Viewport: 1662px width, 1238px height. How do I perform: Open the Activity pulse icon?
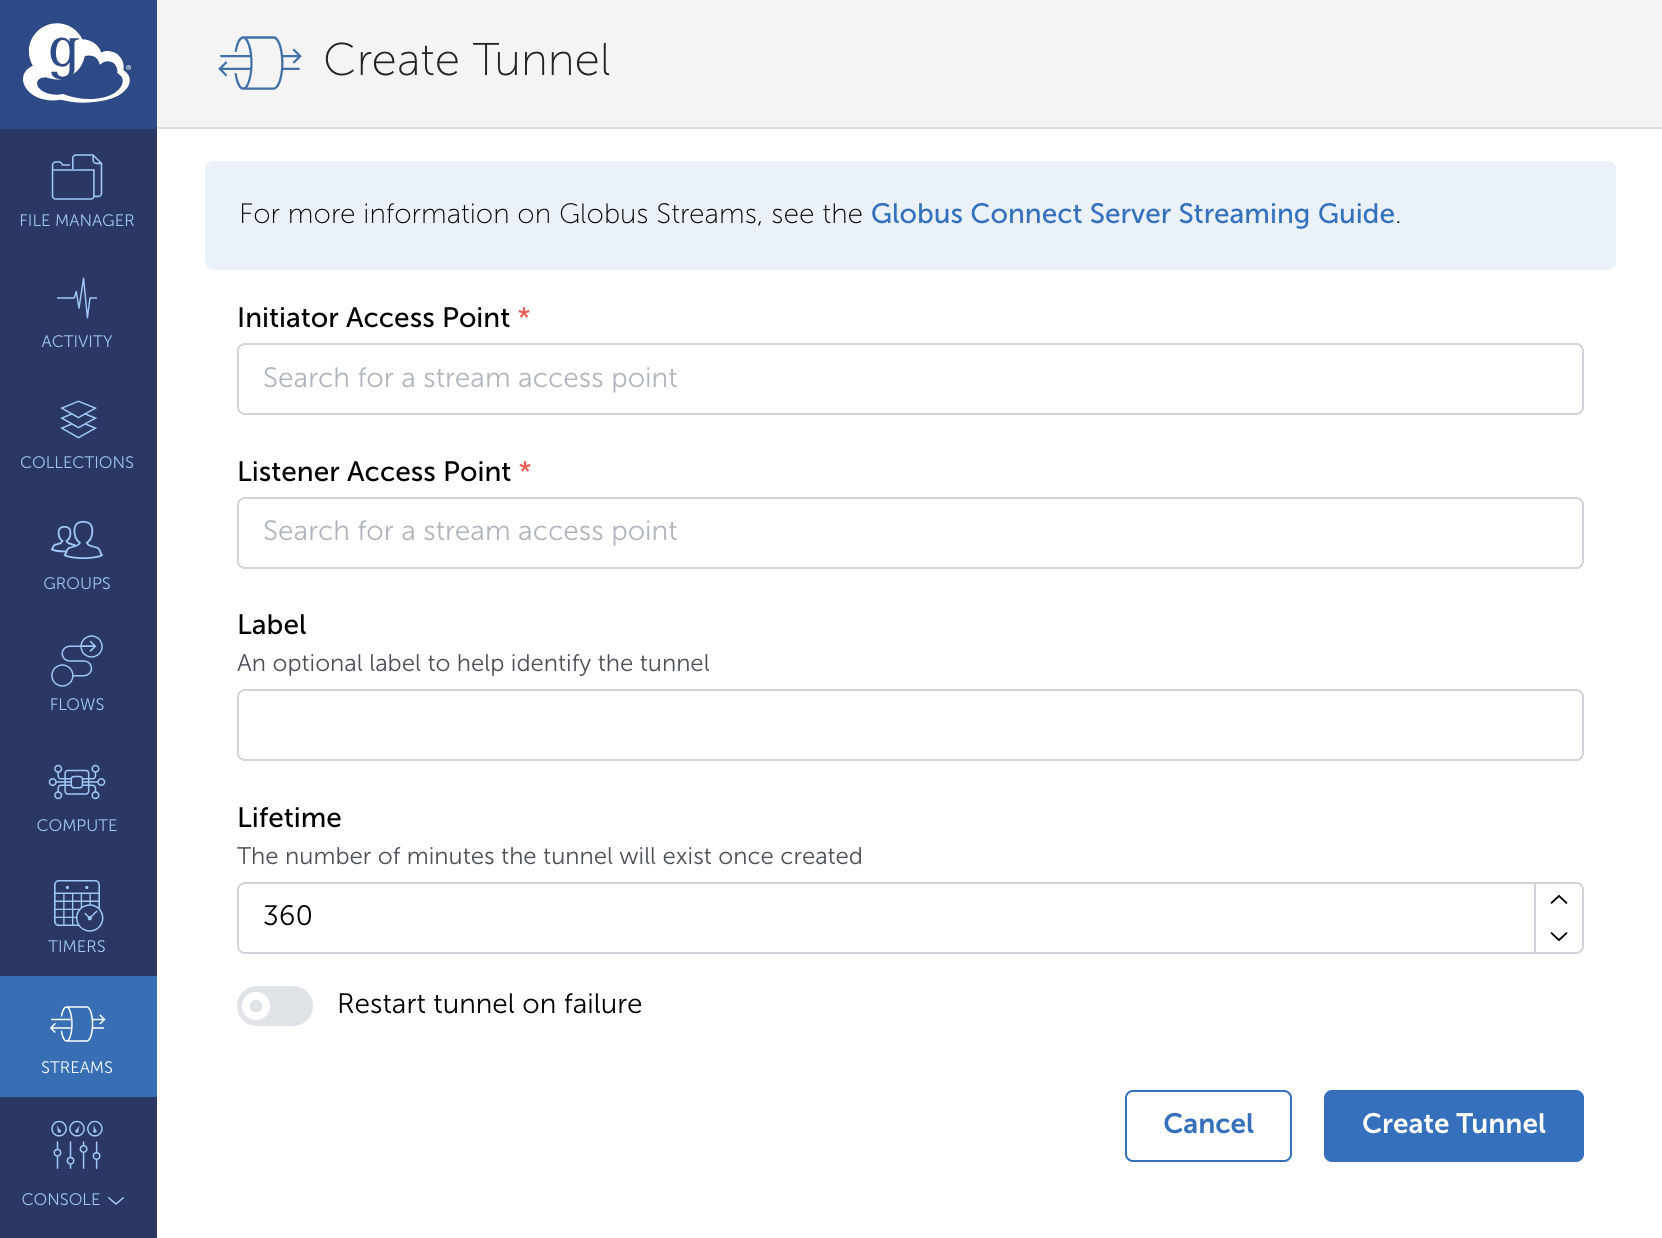click(77, 298)
